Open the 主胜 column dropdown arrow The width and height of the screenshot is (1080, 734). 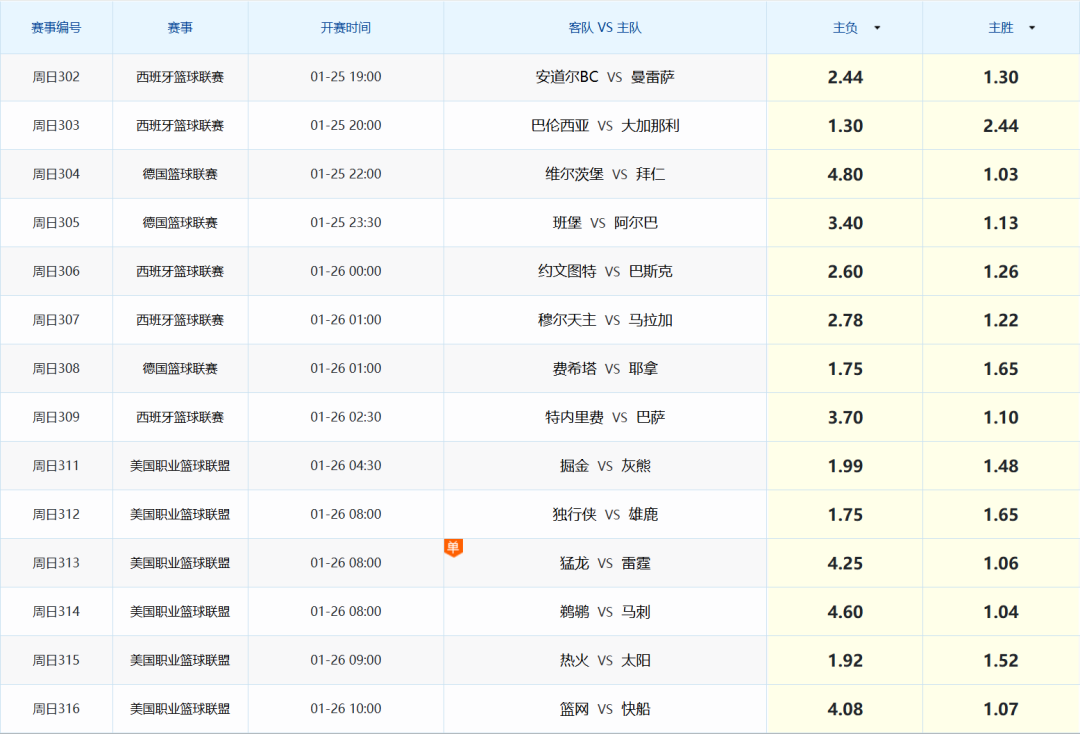(1032, 28)
